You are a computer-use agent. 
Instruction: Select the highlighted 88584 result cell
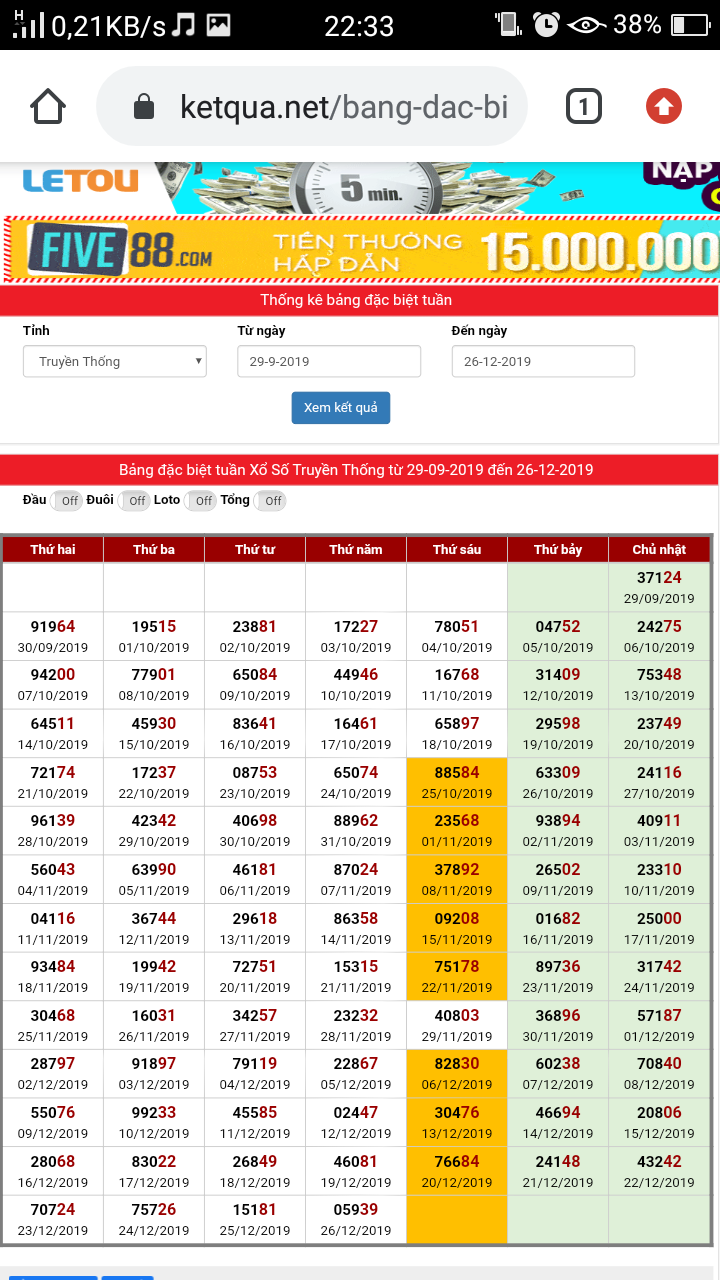click(x=457, y=782)
